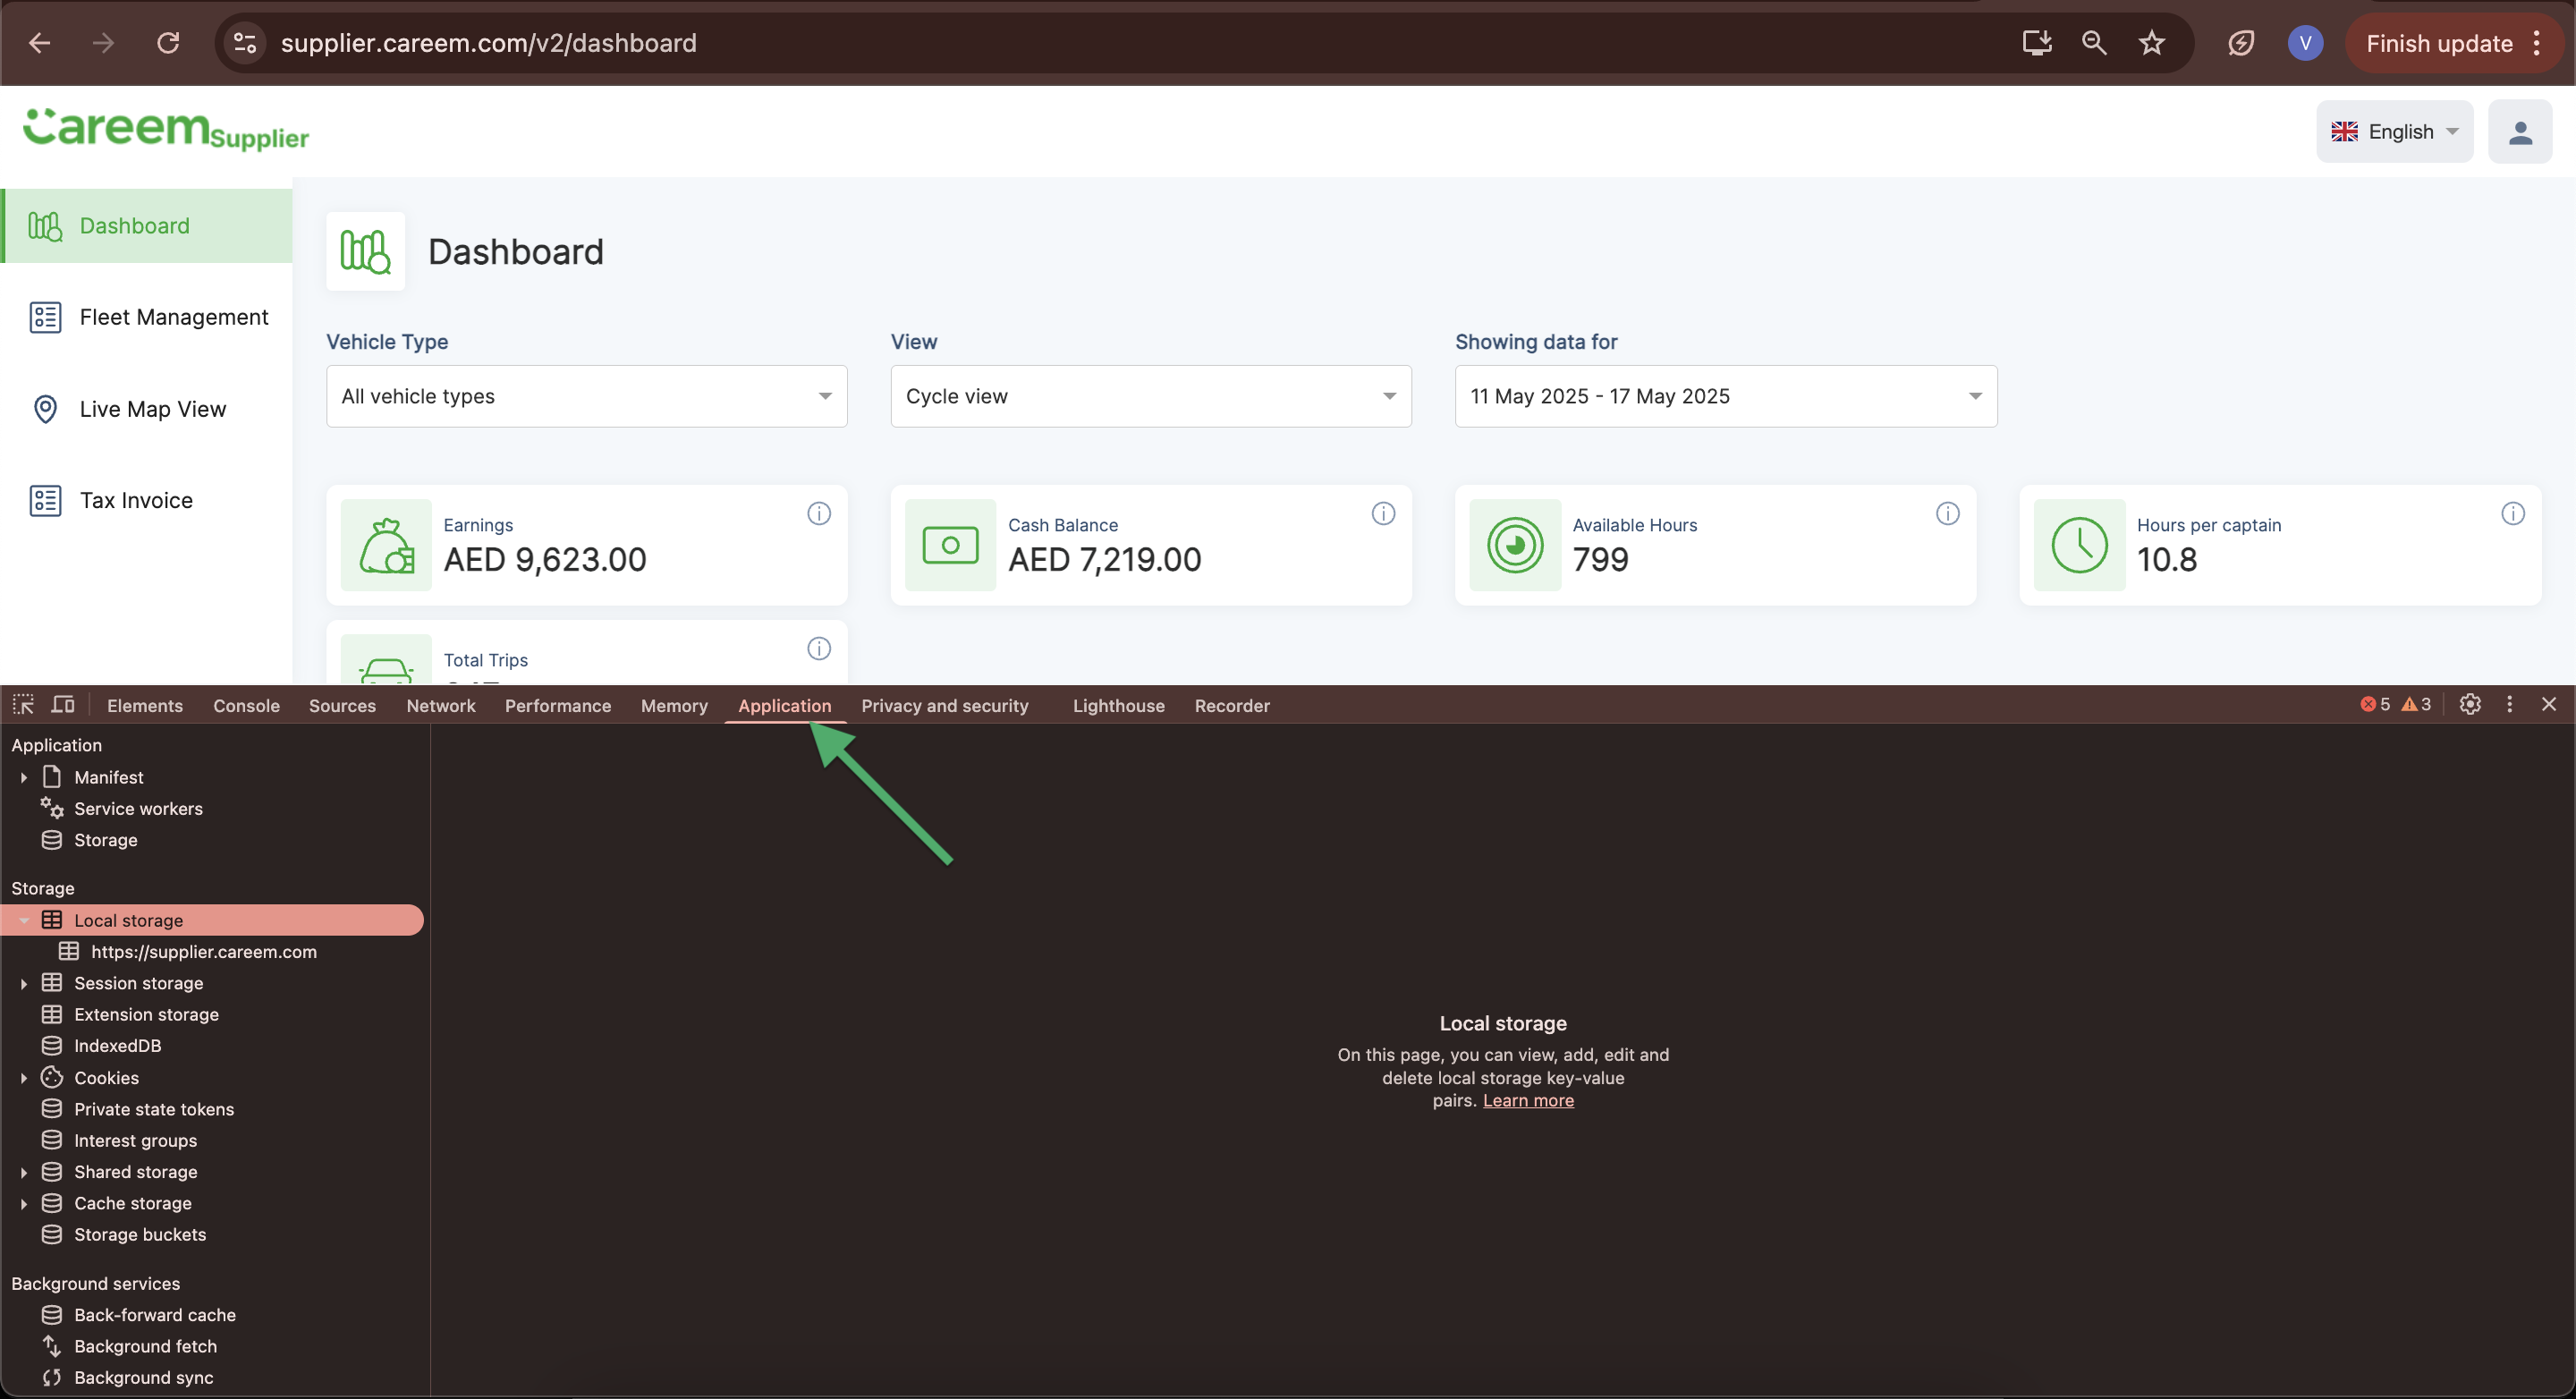Image resolution: width=2576 pixels, height=1399 pixels.
Task: Open the Recorder tab
Action: coord(1232,706)
